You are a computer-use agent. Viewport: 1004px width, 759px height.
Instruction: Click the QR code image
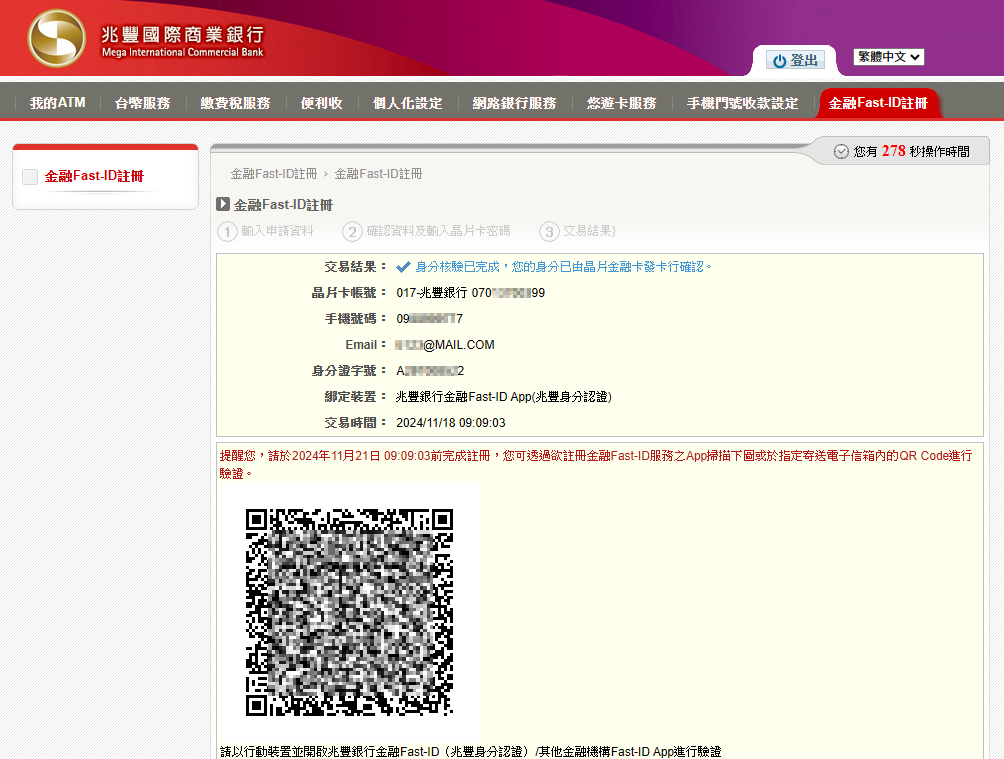(349, 612)
